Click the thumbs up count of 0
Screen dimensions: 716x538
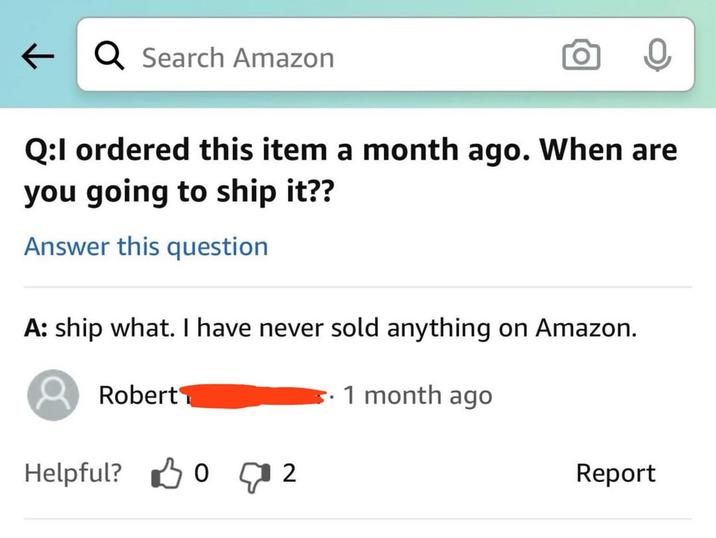click(x=201, y=473)
